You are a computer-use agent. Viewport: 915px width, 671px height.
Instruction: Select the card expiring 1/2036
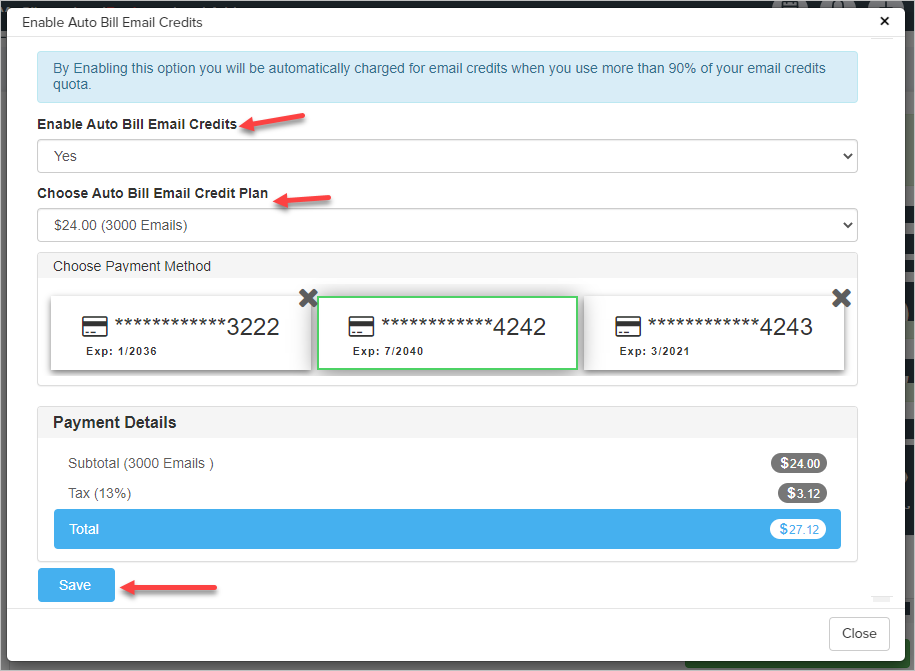181,333
